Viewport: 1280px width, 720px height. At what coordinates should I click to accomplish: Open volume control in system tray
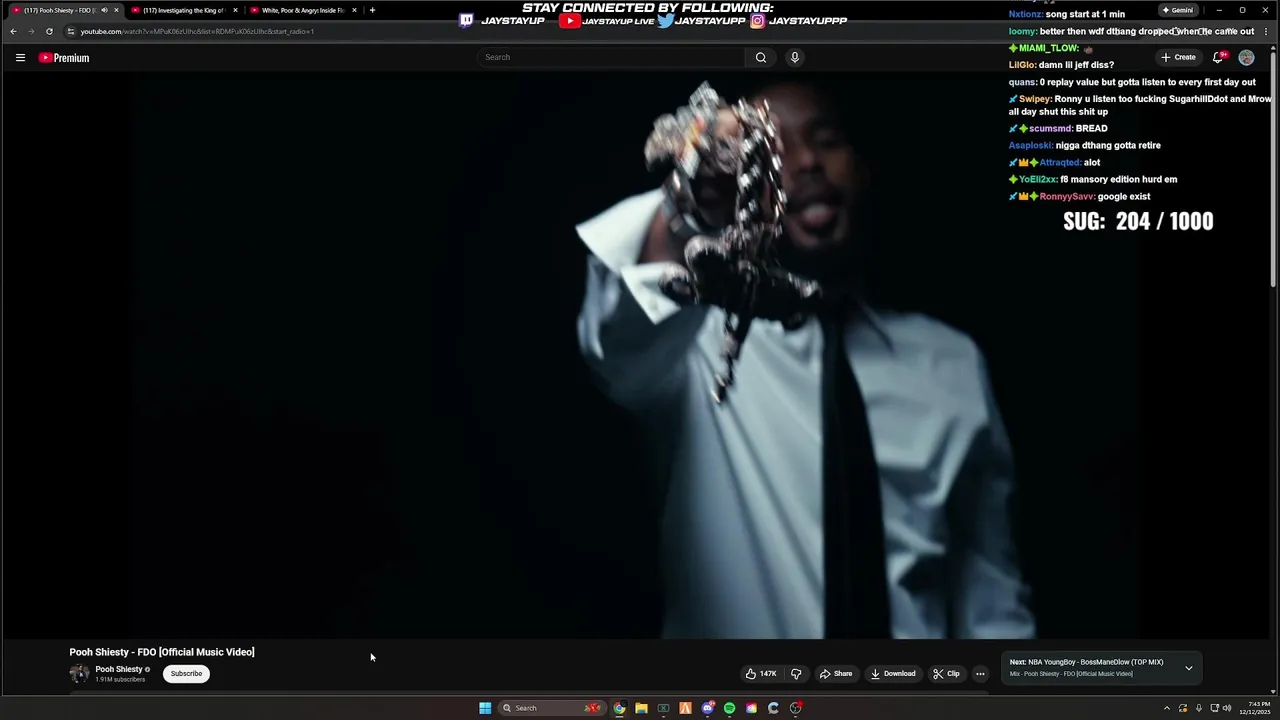[x=1228, y=708]
